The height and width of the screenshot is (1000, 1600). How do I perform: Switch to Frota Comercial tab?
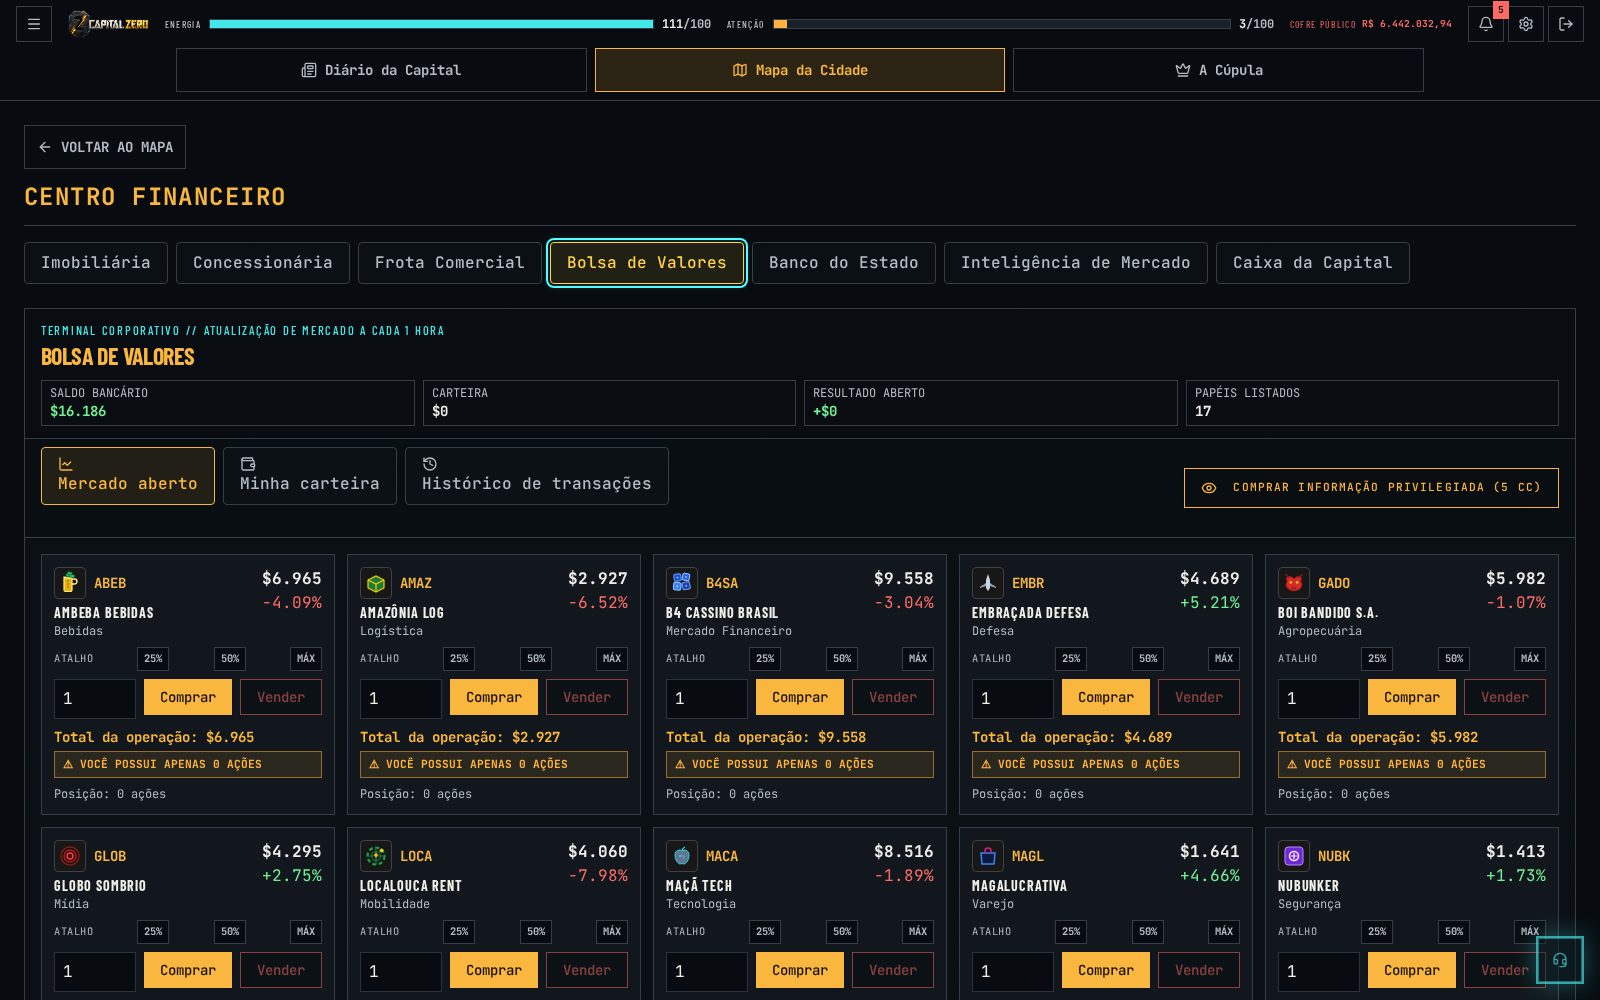click(x=450, y=263)
